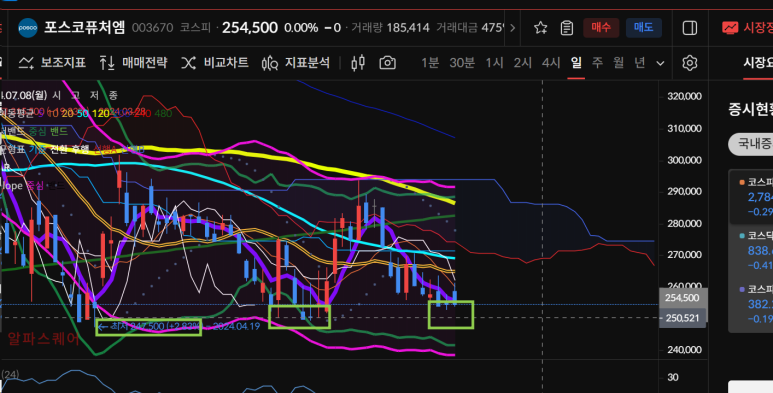Select the 일 daily timeframe
Image resolution: width=773 pixels, height=393 pixels.
point(576,63)
